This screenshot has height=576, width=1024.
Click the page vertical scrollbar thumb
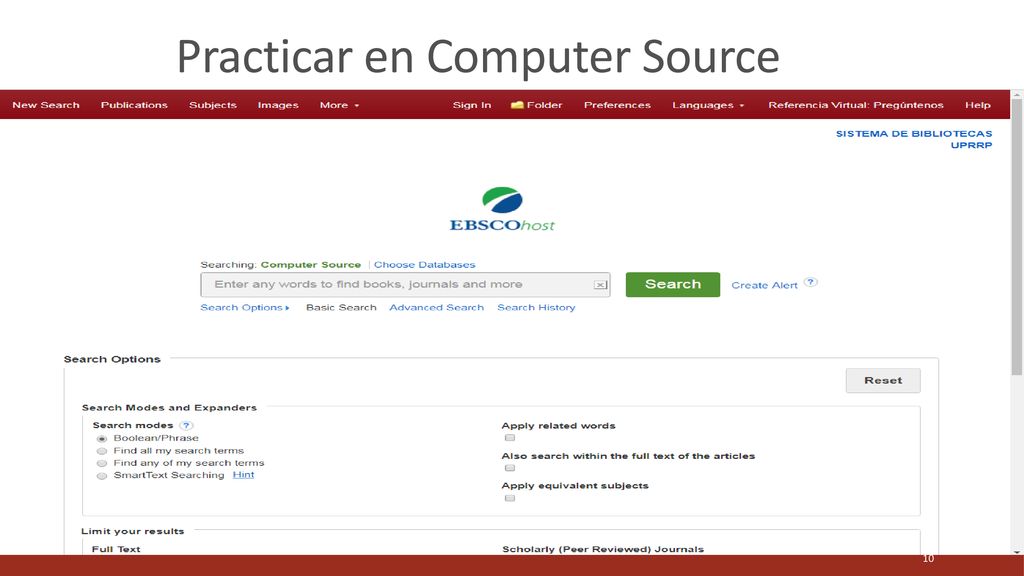1017,237
